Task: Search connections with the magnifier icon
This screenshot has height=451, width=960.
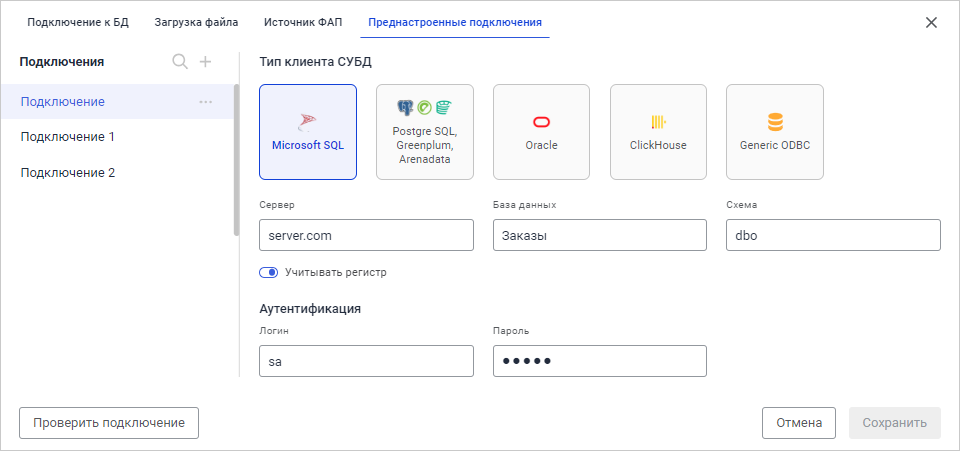Action: (180, 62)
